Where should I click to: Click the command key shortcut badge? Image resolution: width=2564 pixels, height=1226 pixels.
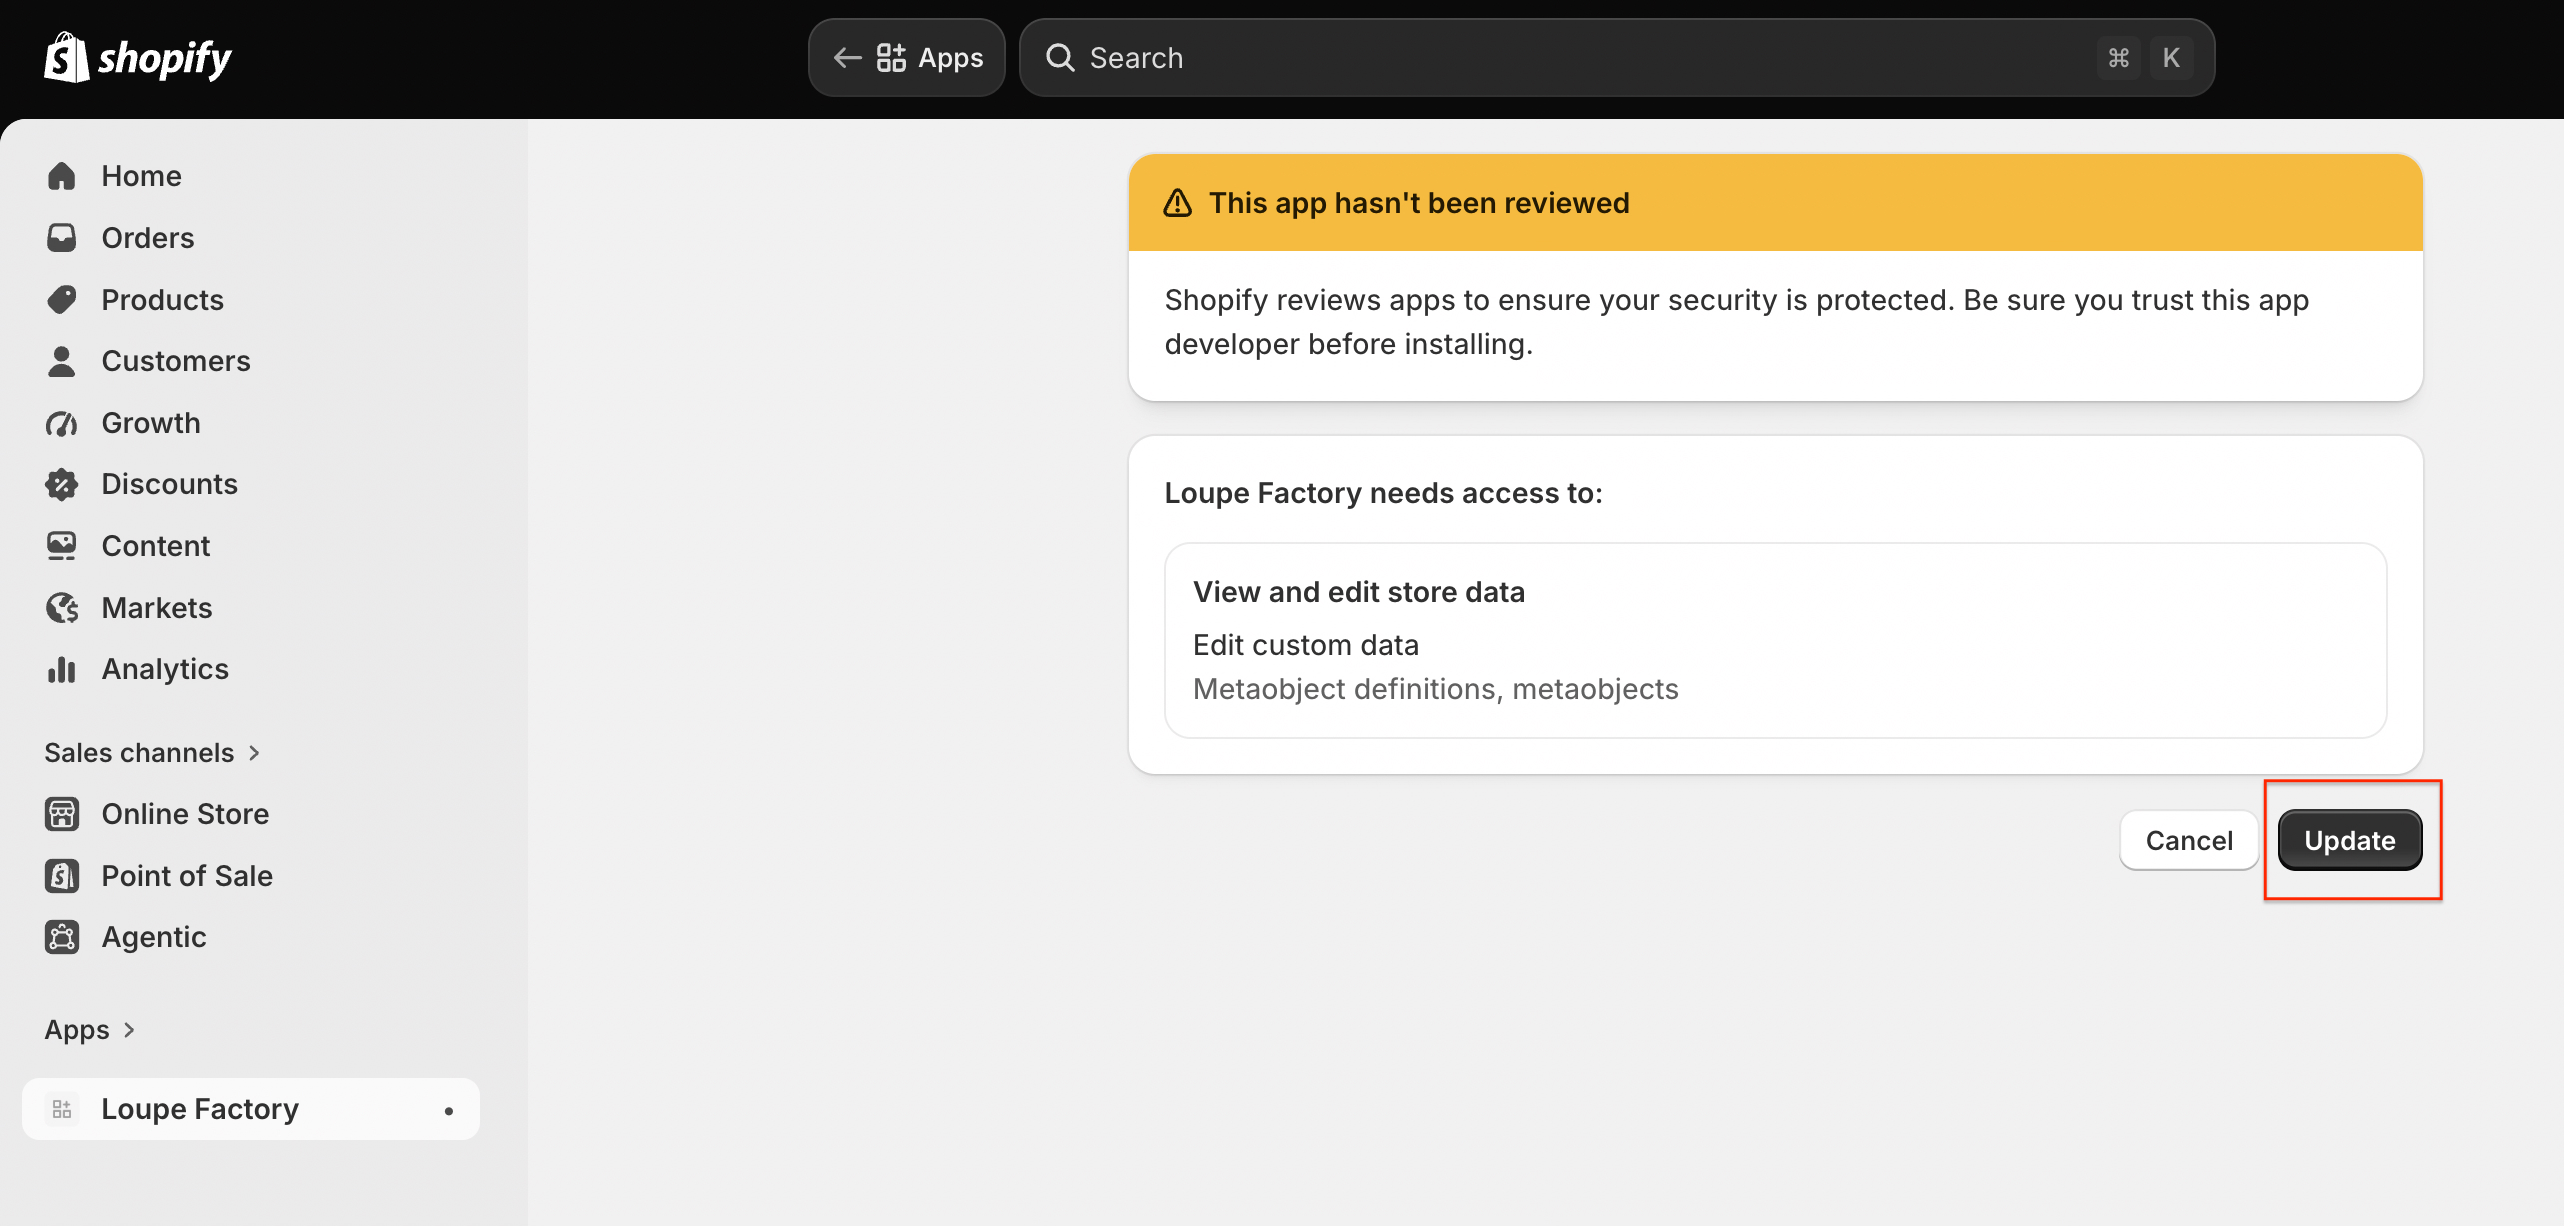point(2118,58)
